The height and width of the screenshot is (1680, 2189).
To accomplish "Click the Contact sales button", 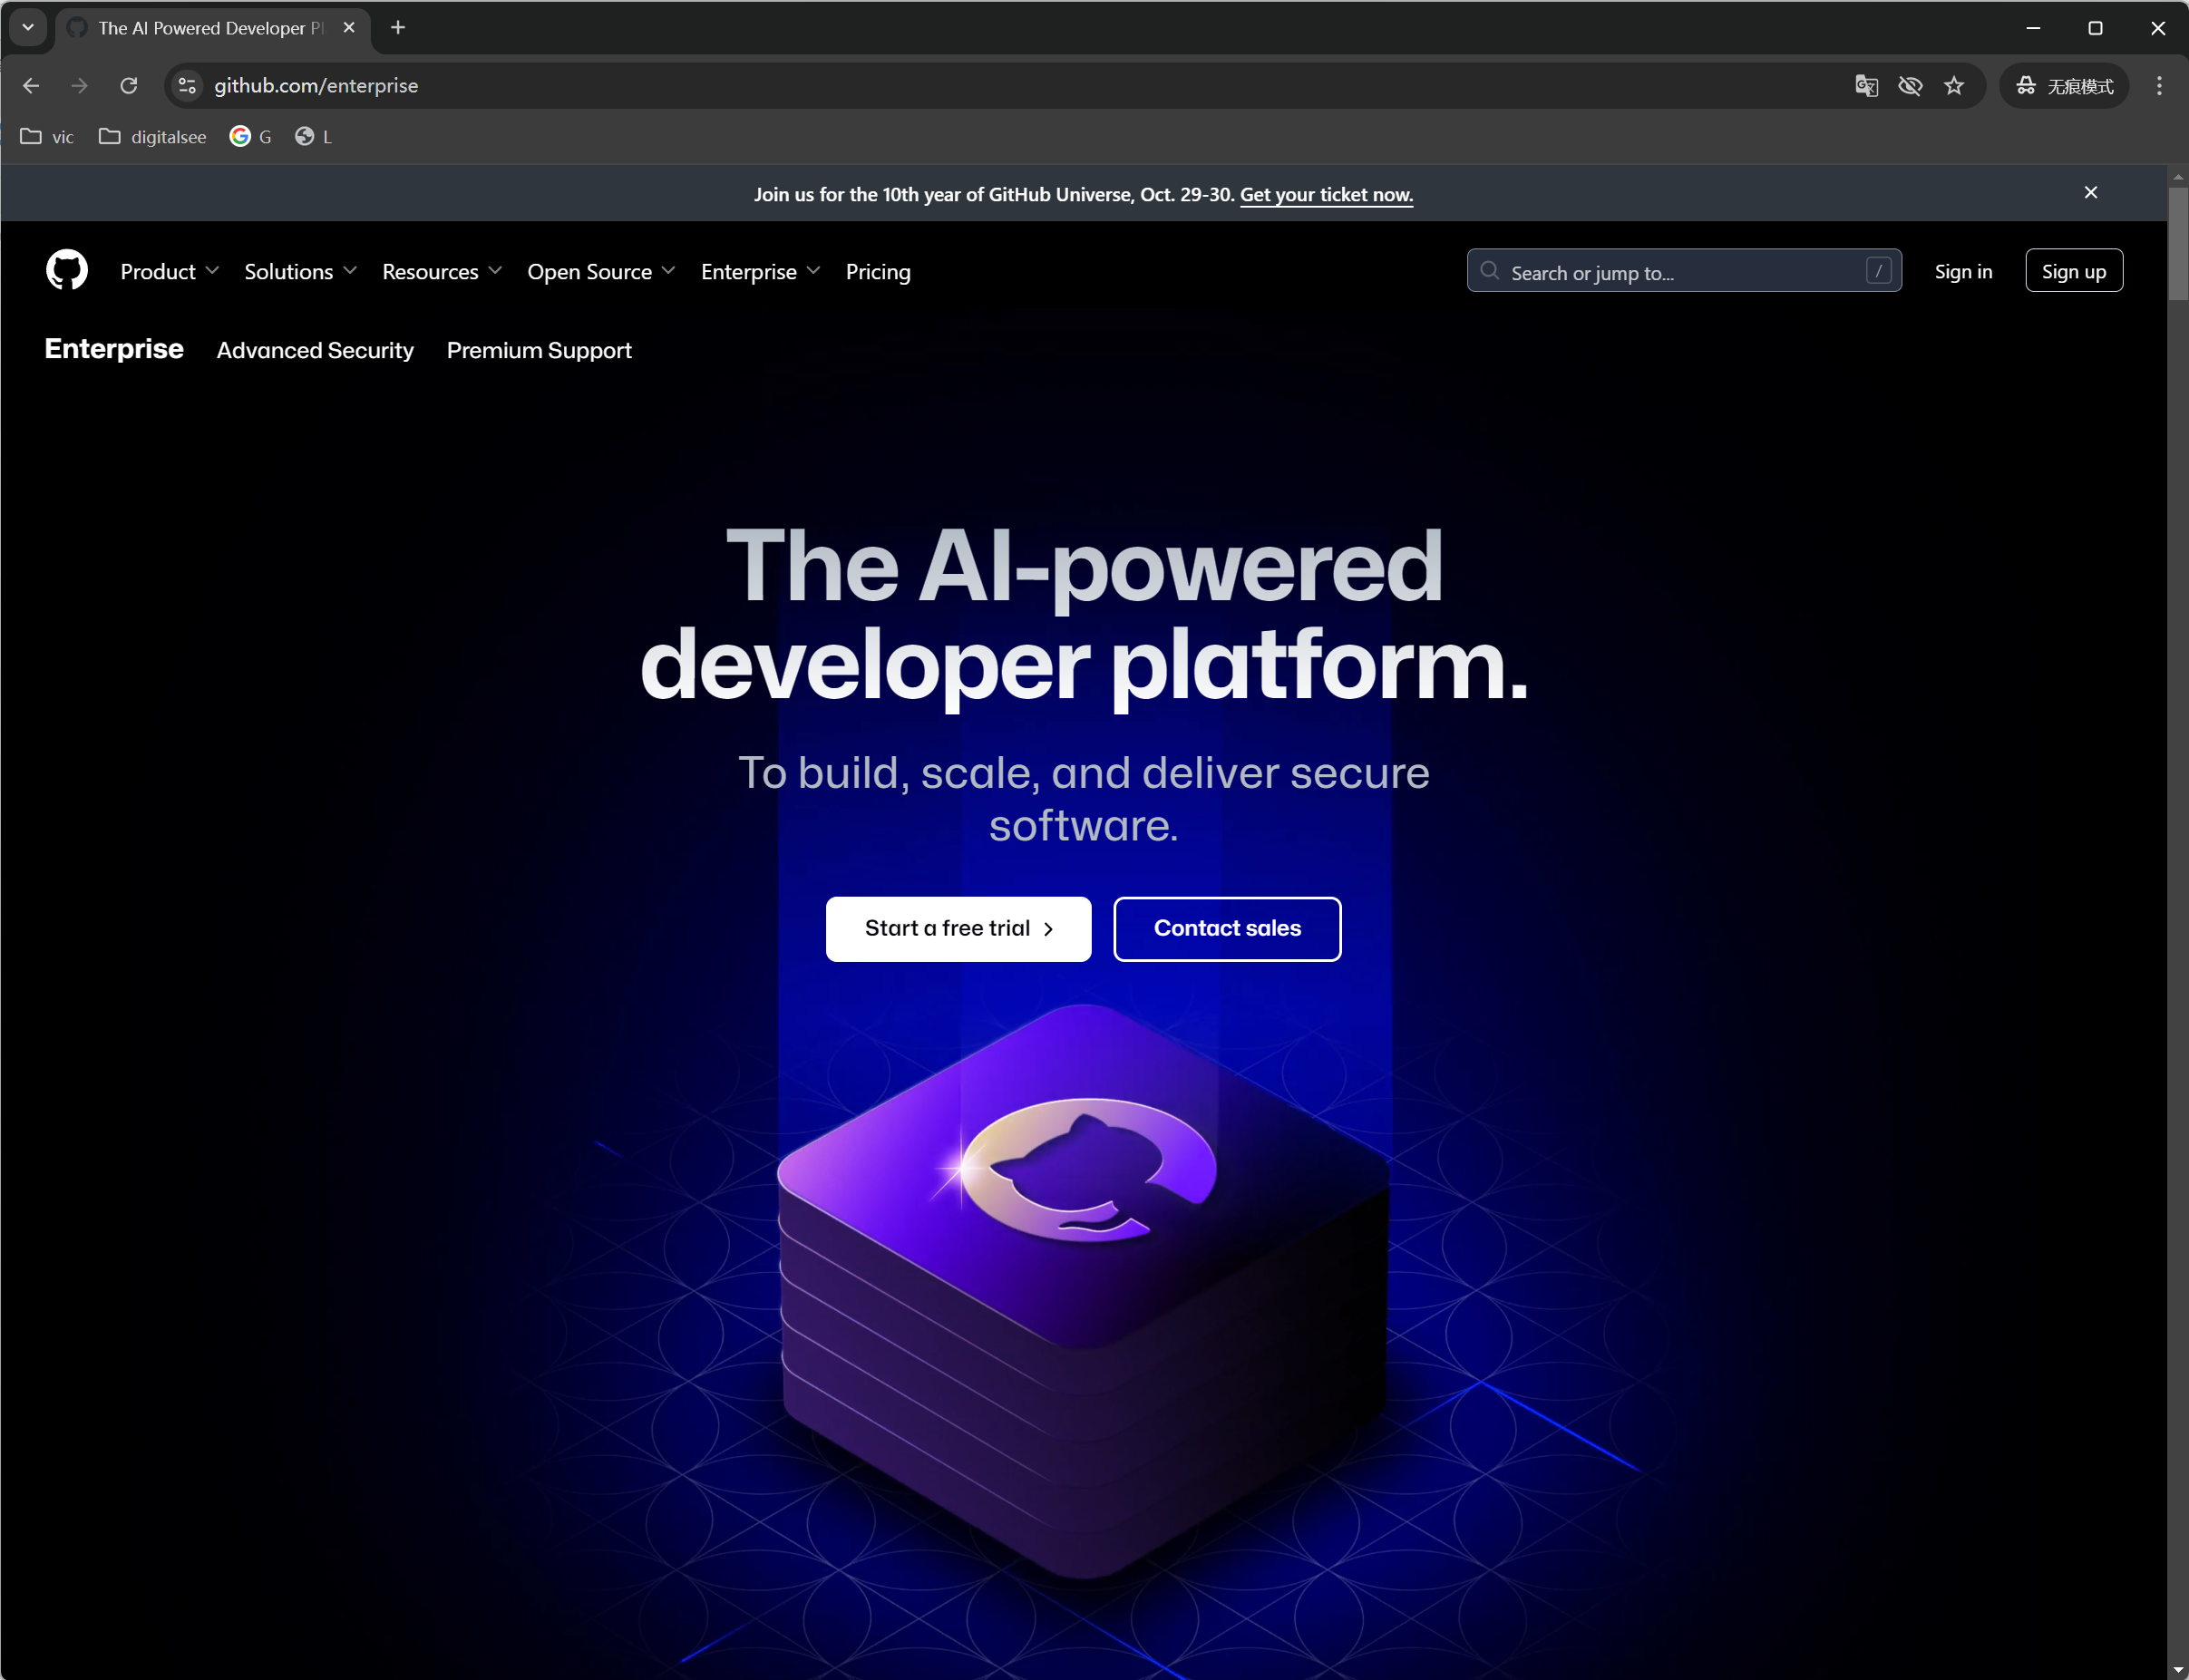I will pyautogui.click(x=1227, y=929).
